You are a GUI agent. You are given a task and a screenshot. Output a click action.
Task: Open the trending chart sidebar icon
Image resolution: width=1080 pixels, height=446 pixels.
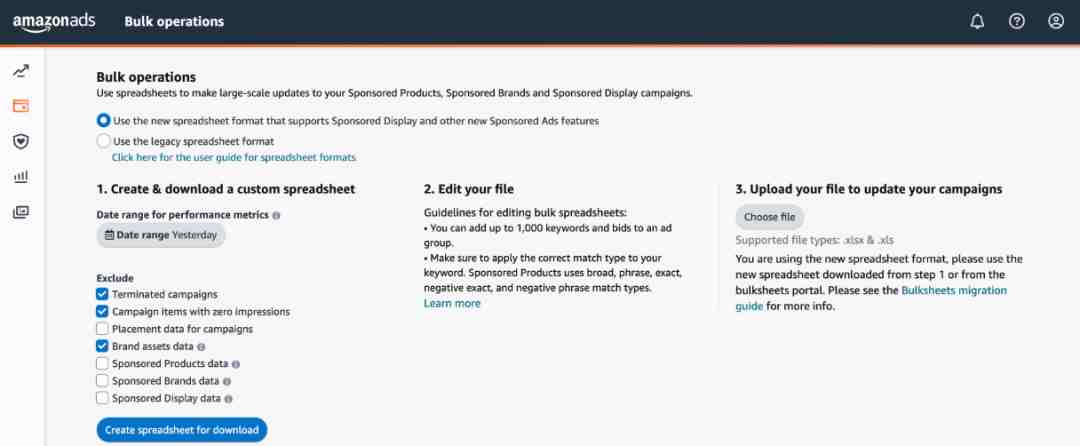[x=21, y=71]
